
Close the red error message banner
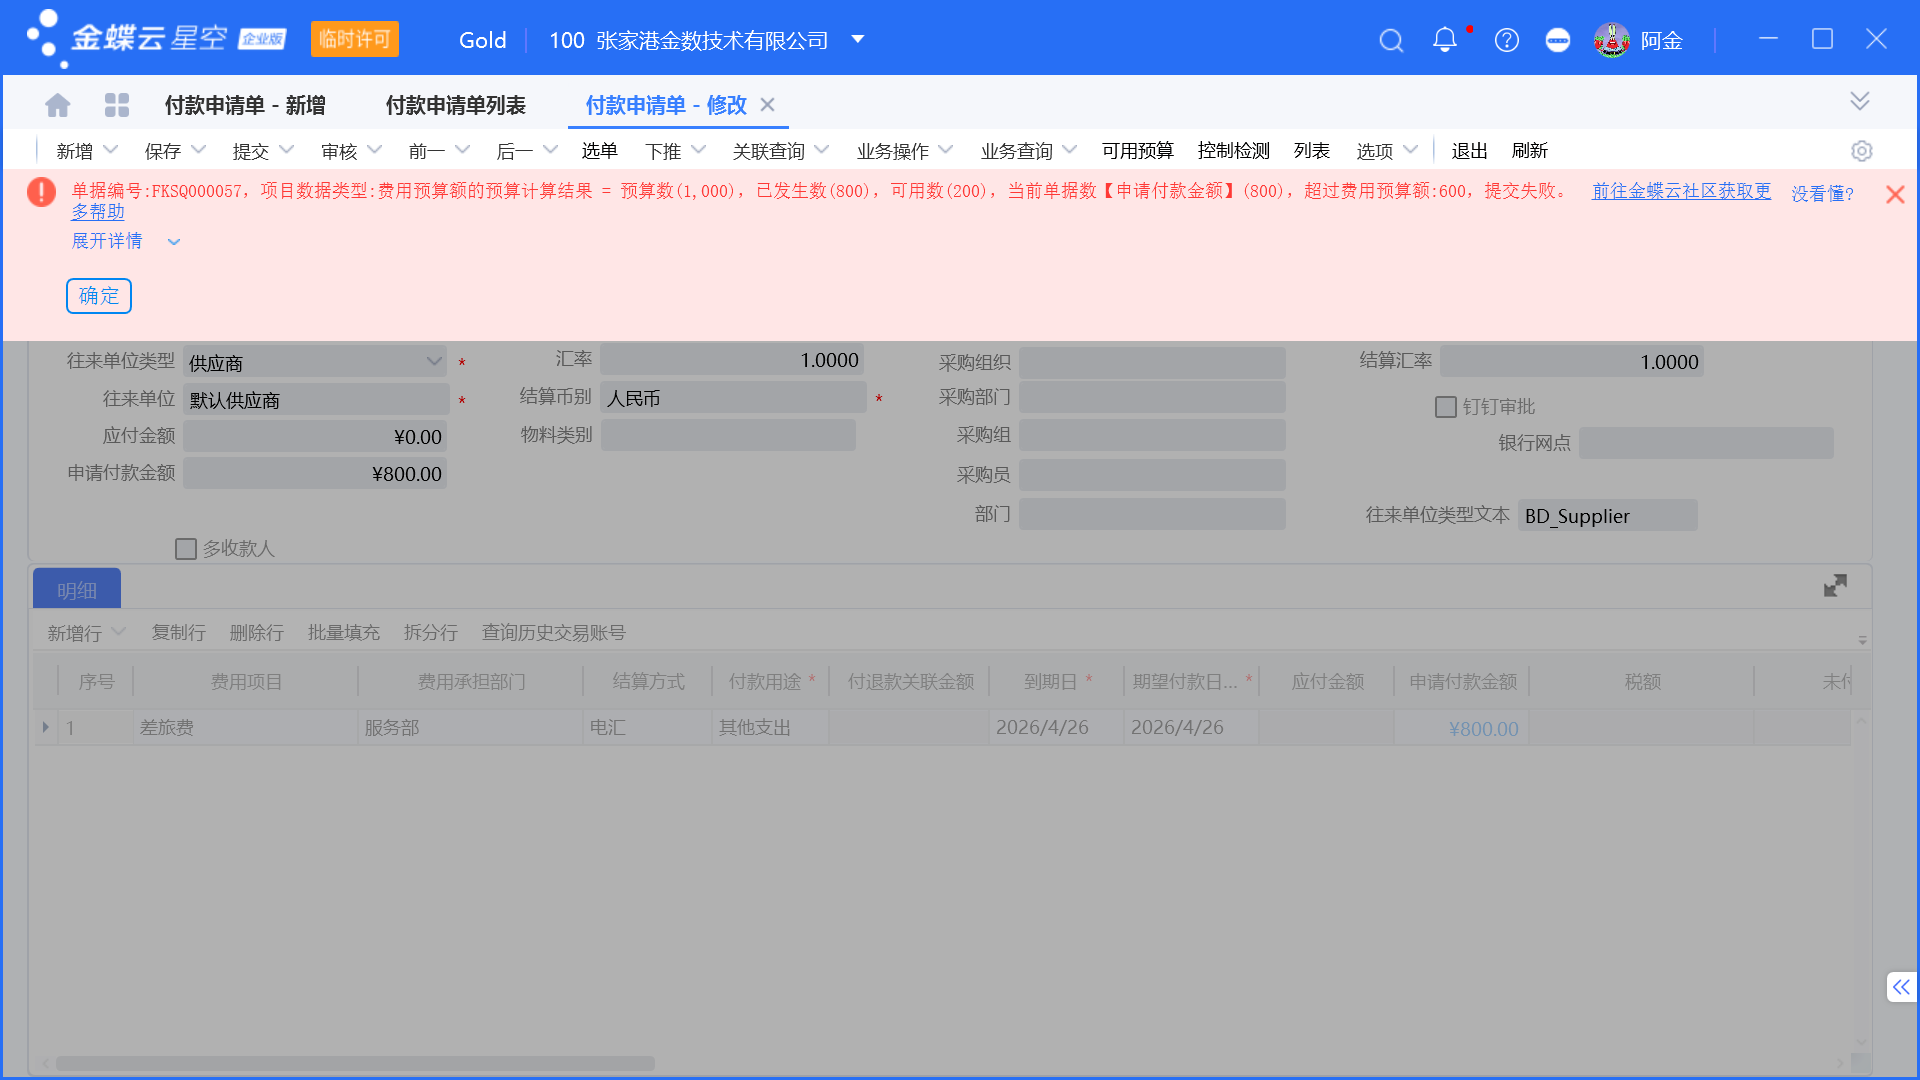1895,195
